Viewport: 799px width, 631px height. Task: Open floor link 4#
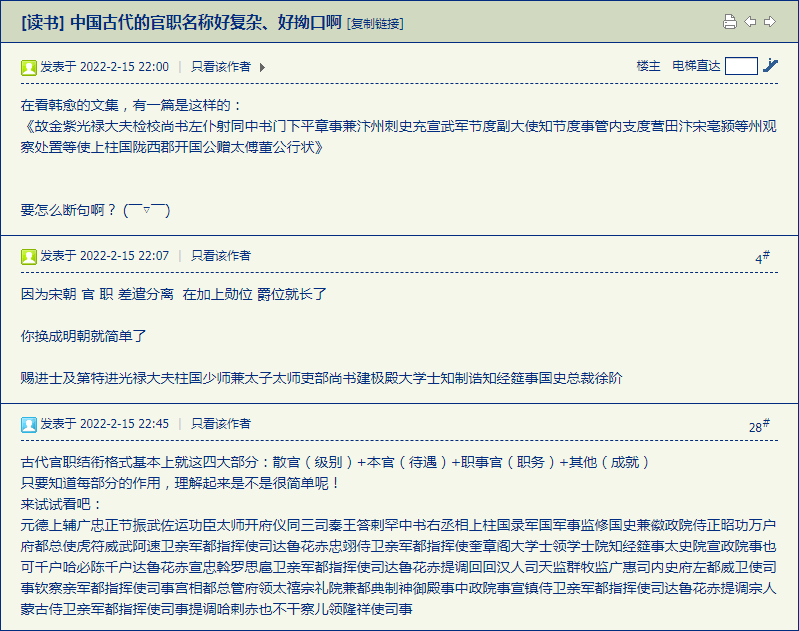click(x=762, y=257)
